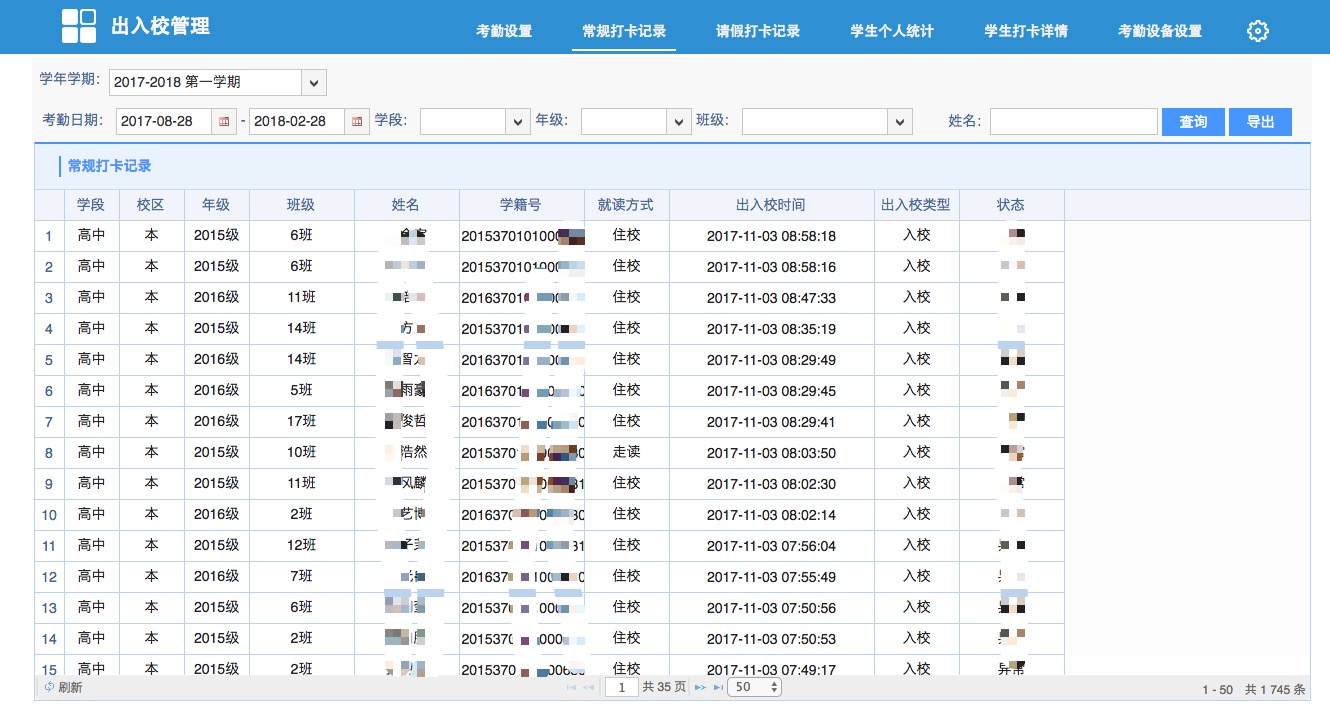Expand the 学段 dropdown
Image resolution: width=1330 pixels, height=713 pixels.
pyautogui.click(x=518, y=121)
